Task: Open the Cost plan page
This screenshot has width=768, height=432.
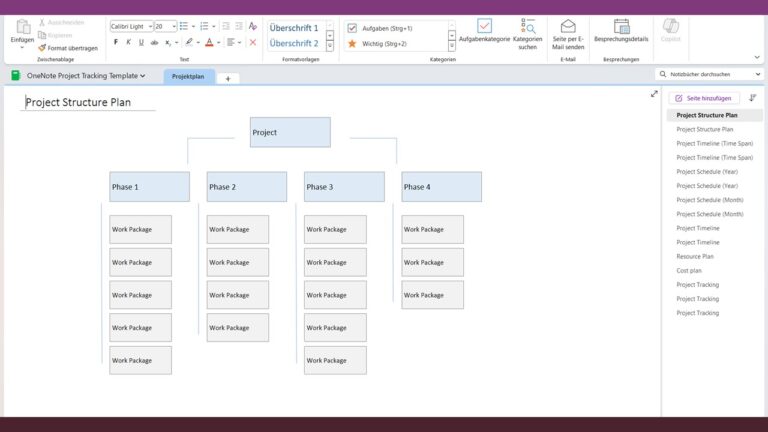Action: point(689,270)
